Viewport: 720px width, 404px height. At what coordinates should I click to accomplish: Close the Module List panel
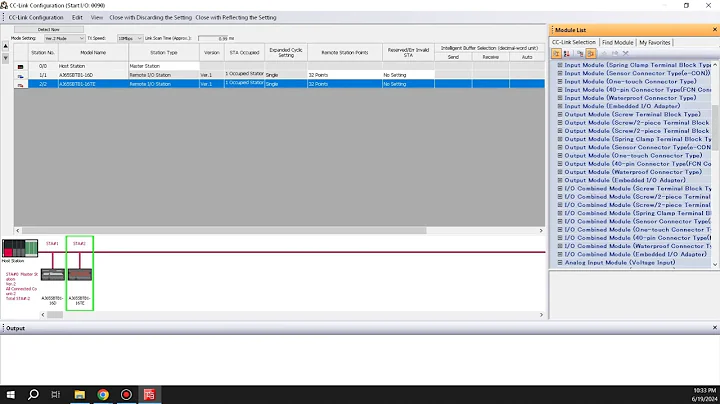coord(714,29)
